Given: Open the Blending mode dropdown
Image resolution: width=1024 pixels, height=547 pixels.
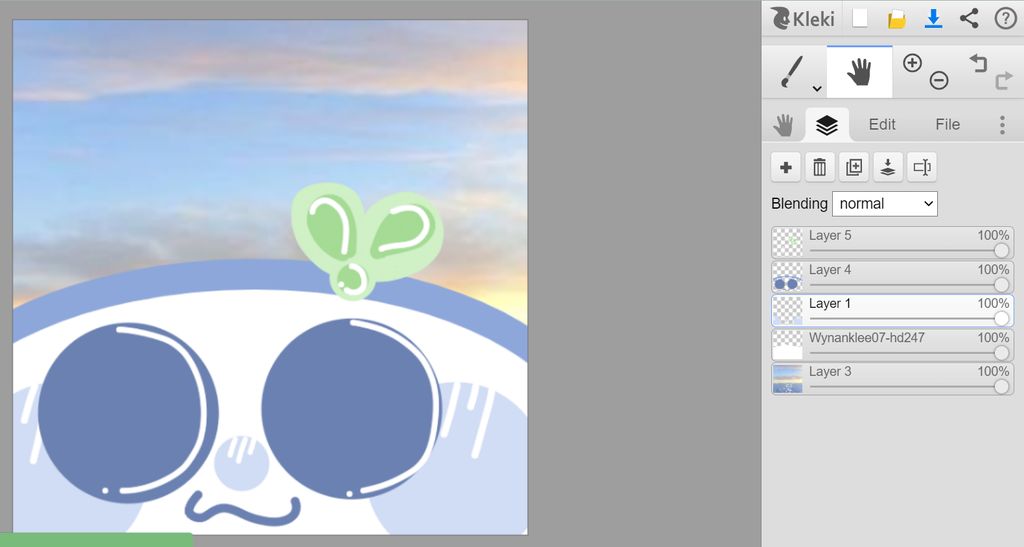Looking at the screenshot, I should pyautogui.click(x=885, y=204).
